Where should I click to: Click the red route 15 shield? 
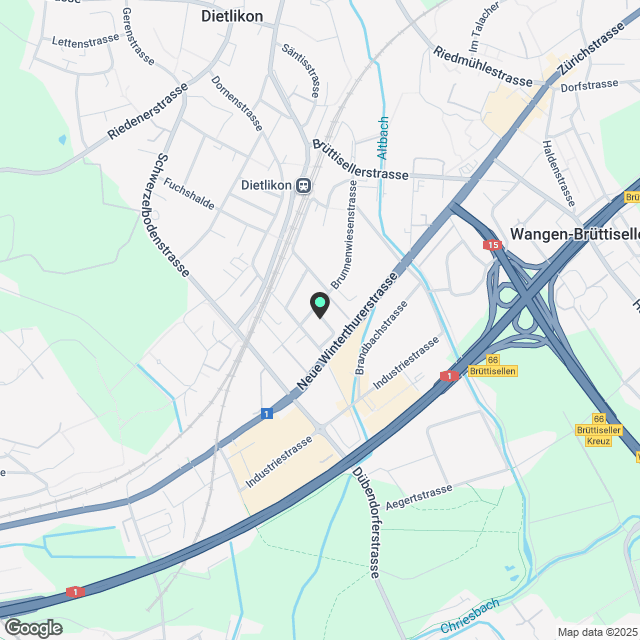[x=492, y=245]
